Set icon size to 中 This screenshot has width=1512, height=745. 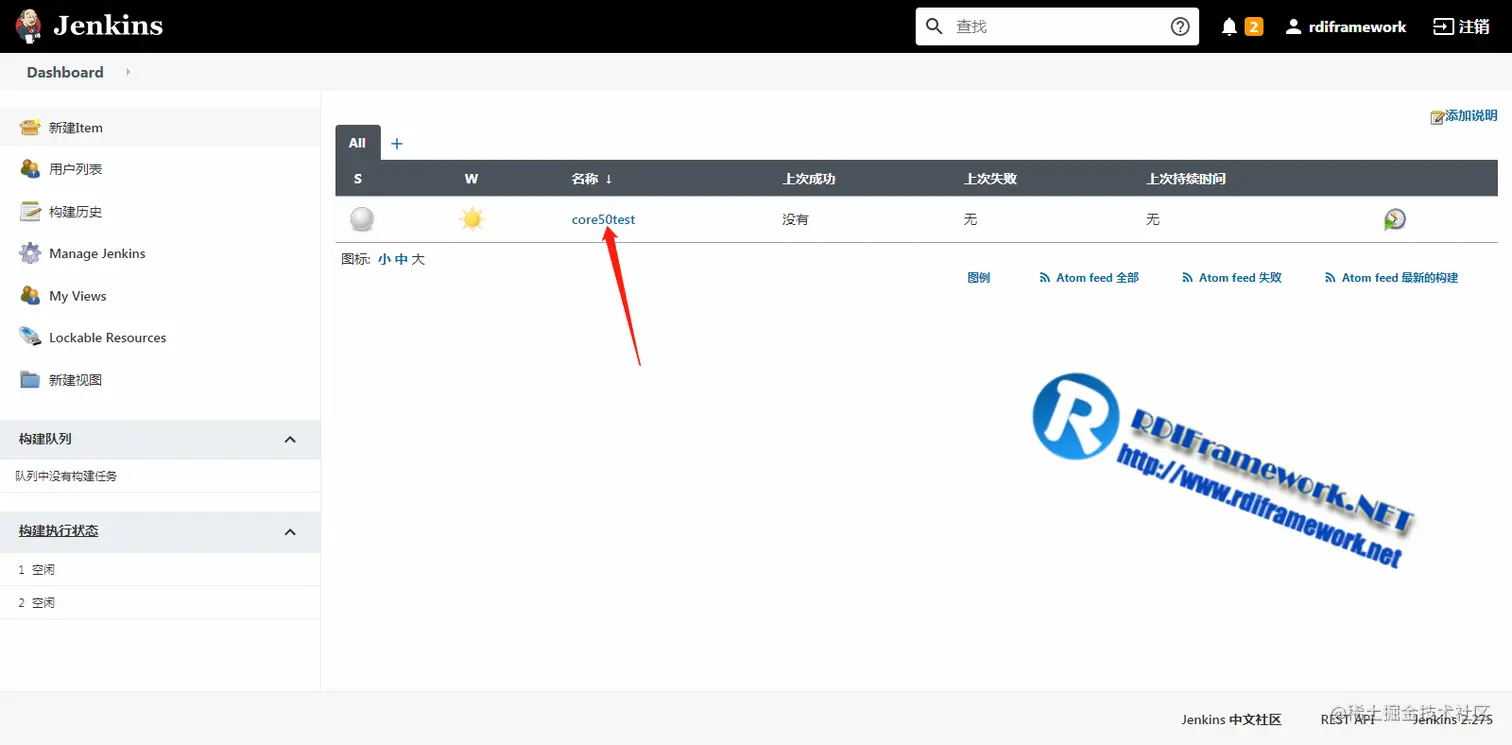click(x=401, y=259)
